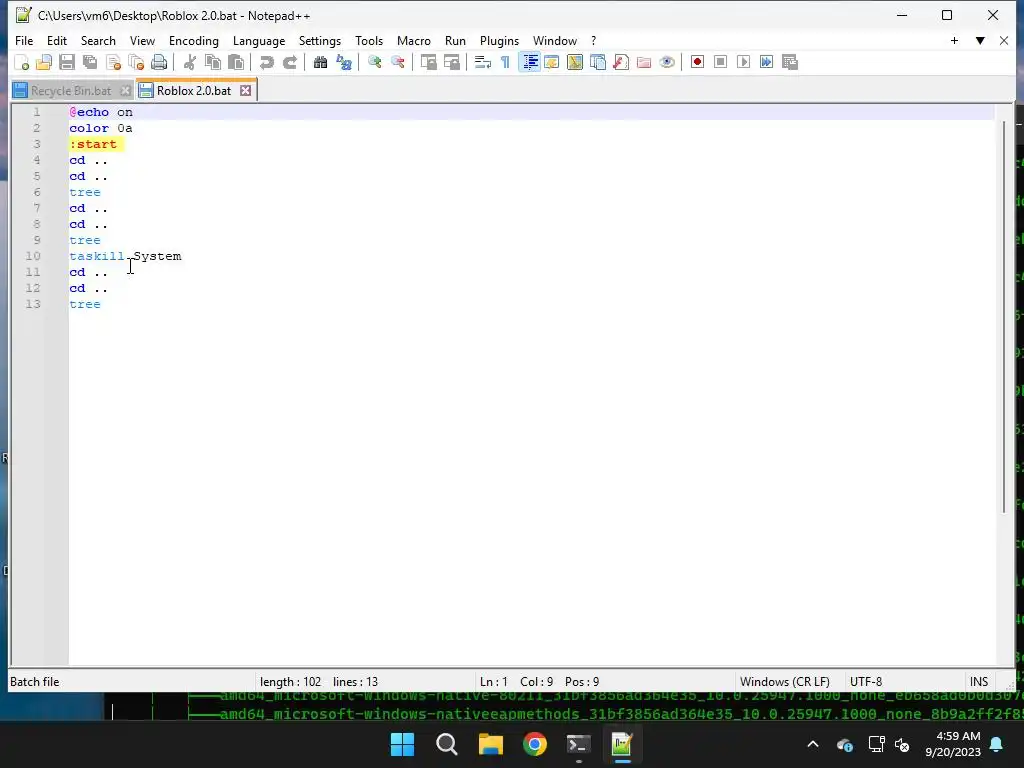Viewport: 1024px width, 768px height.
Task: Save the recorded macro icon
Action: (790, 62)
